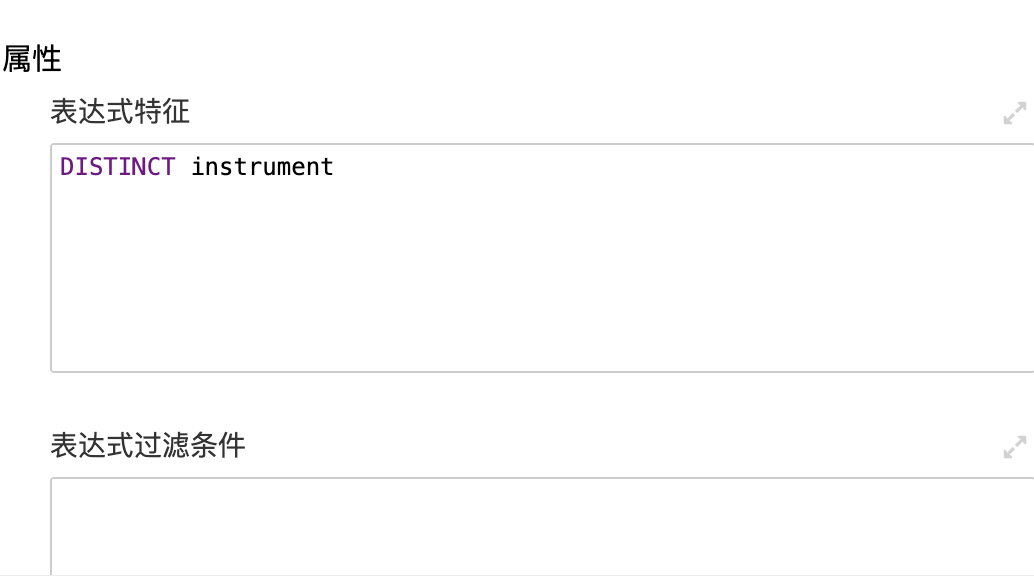
Task: Click the 属 character of the 属性 heading
Action: pyautogui.click(x=16, y=59)
